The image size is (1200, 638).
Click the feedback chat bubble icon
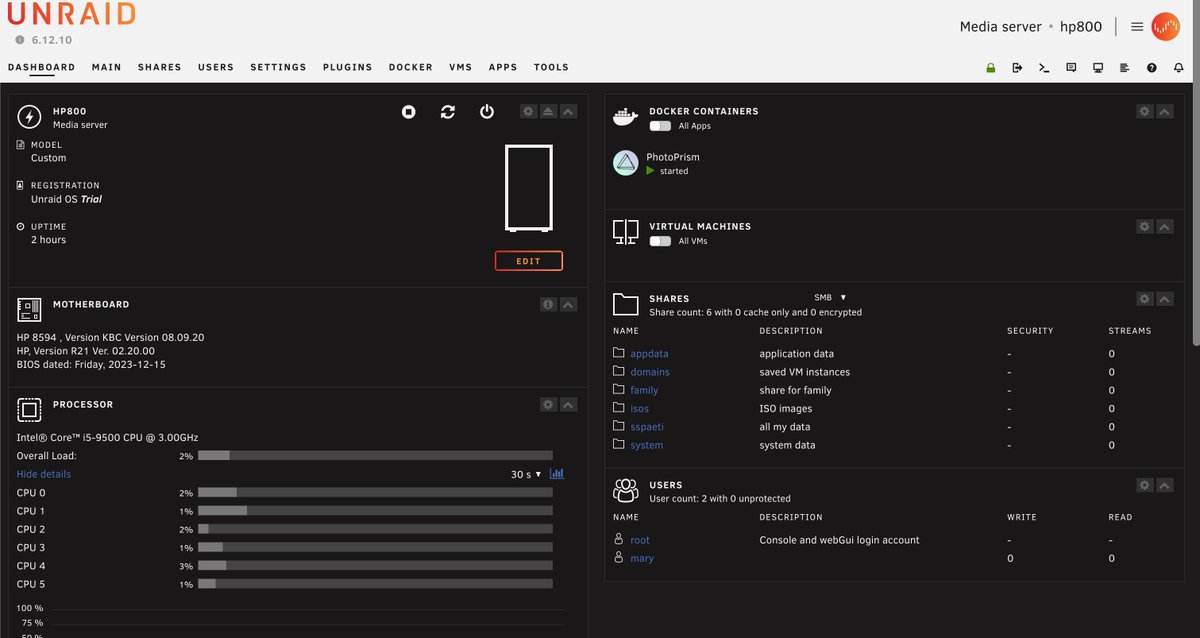click(1070, 67)
